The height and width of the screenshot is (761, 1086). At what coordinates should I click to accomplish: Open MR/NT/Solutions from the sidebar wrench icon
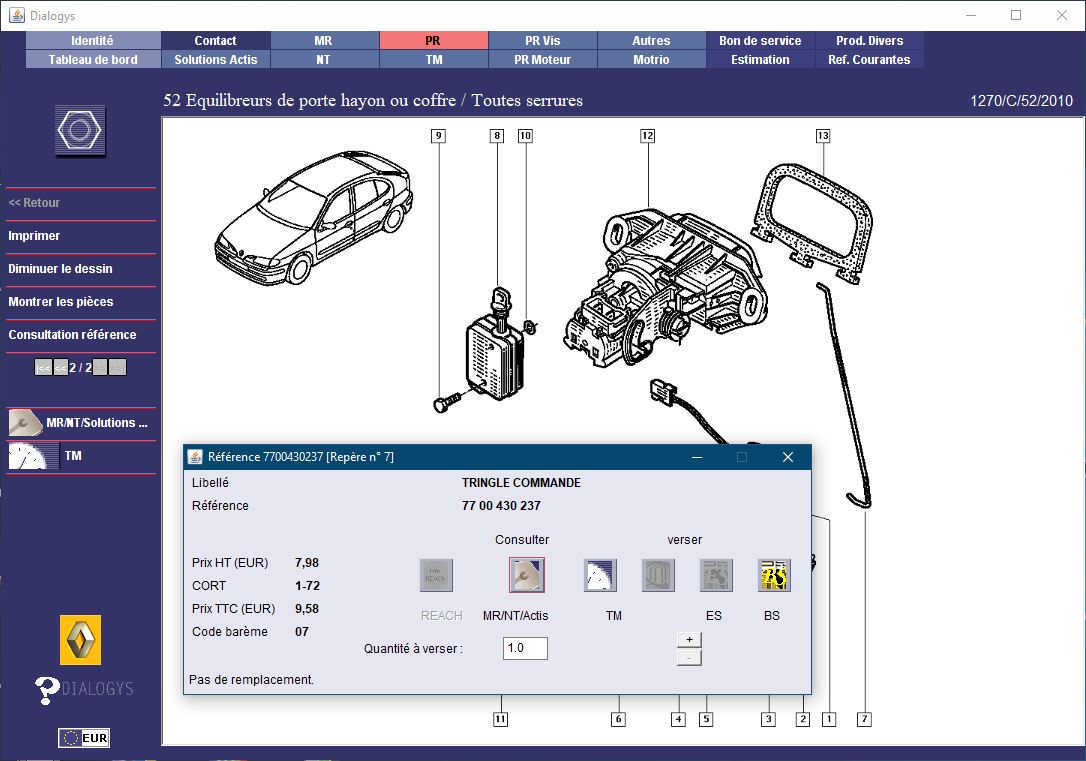[26, 422]
